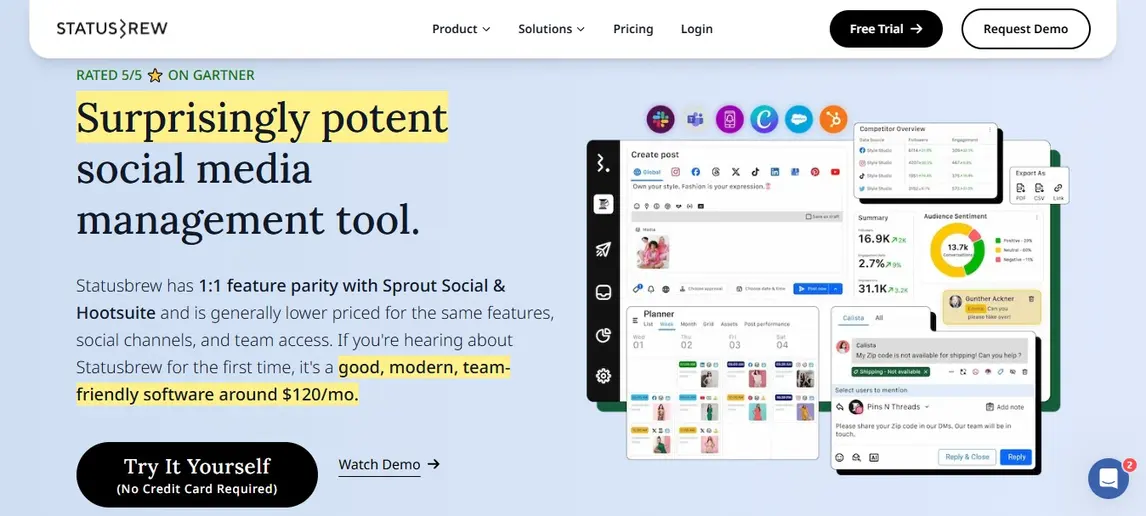Click the Audience Sentiment donut chart
Screen dimensions: 1146x516
click(x=958, y=250)
